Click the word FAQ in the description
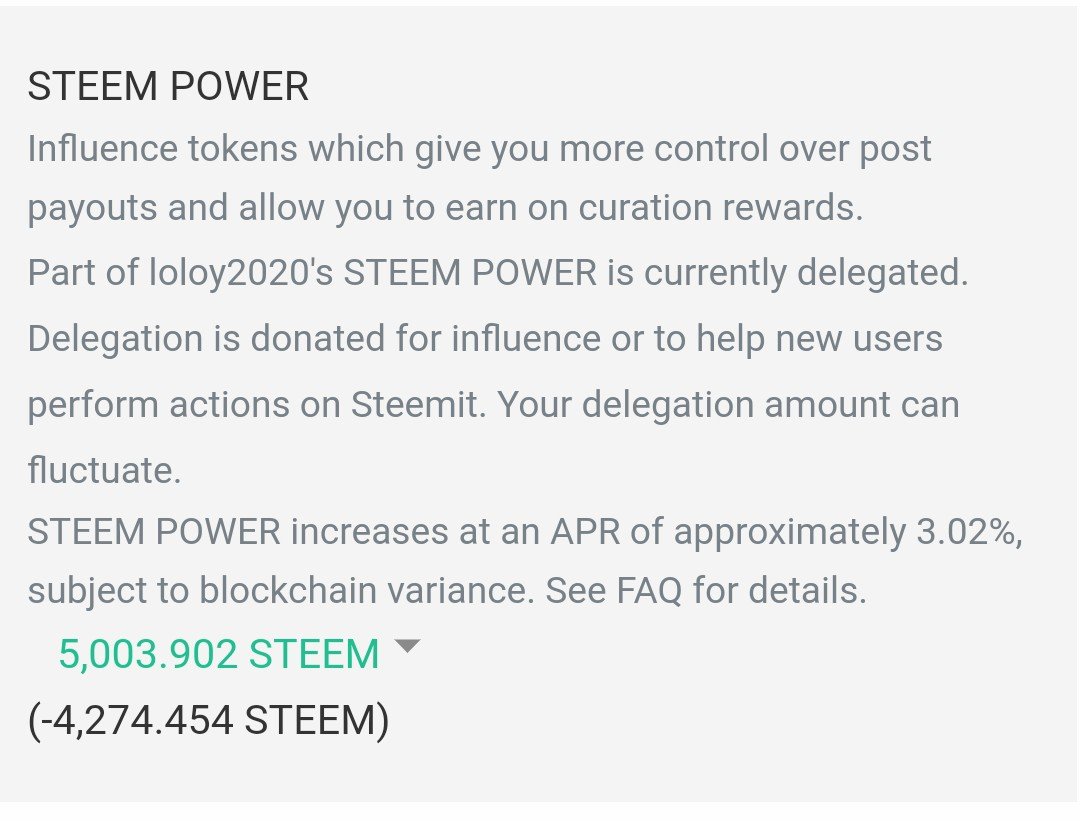 coord(649,590)
